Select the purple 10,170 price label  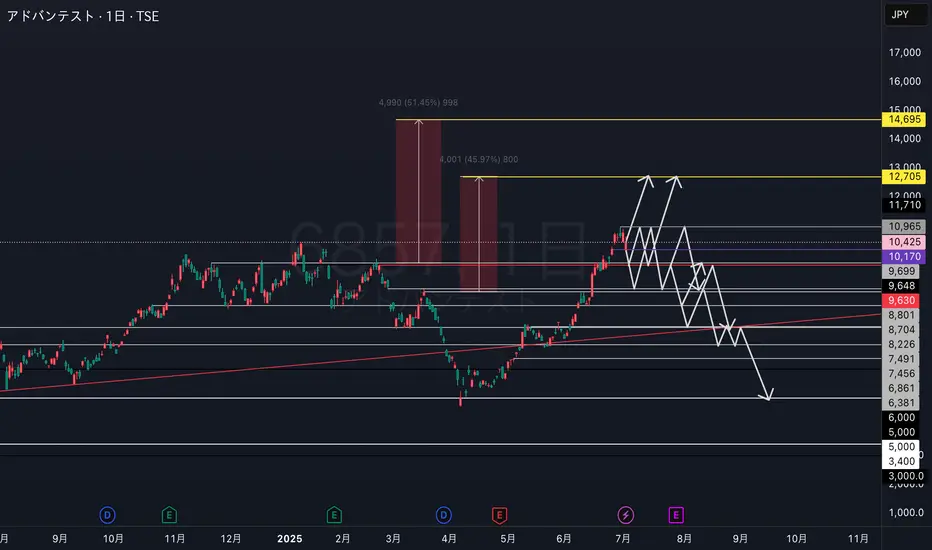[903, 257]
